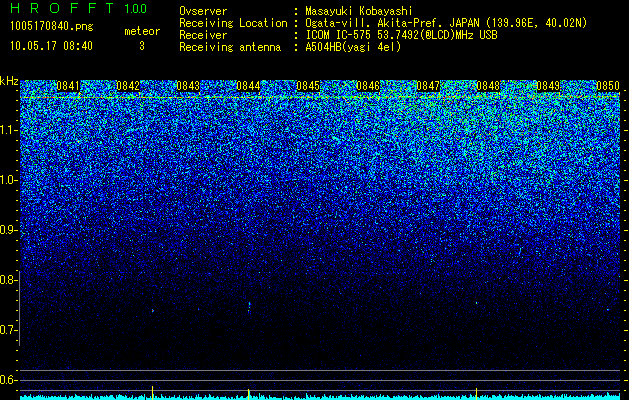Click the 0842 time label

point(128,86)
